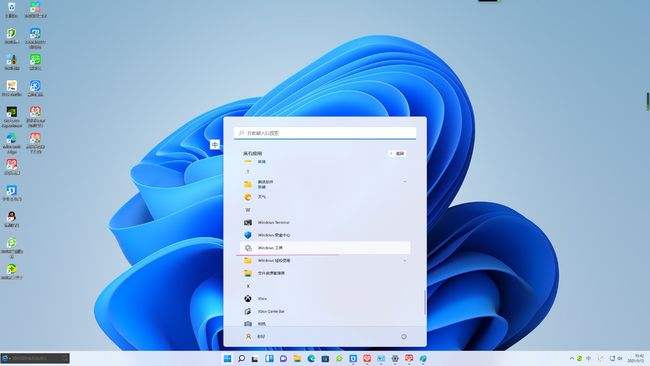
Task: Jump using the T letter header
Action: tap(248, 172)
